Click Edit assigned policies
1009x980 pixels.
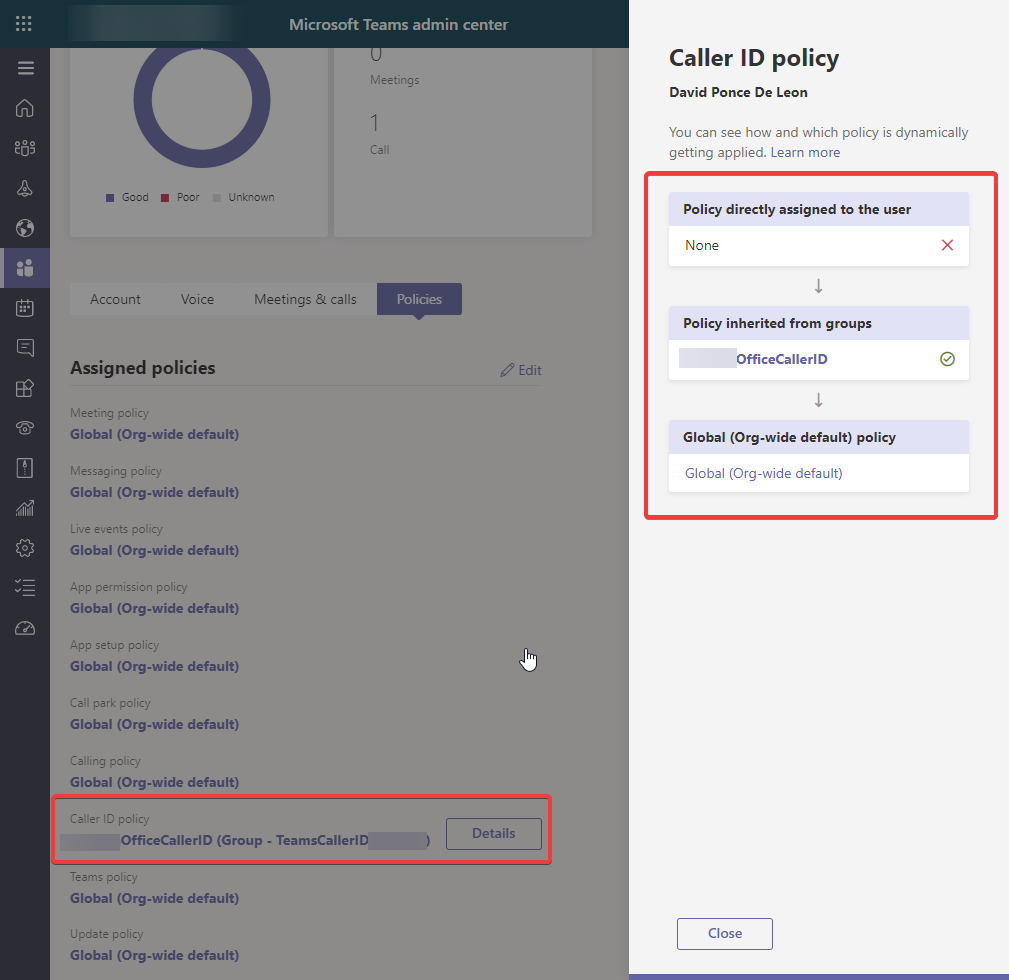tap(521, 370)
